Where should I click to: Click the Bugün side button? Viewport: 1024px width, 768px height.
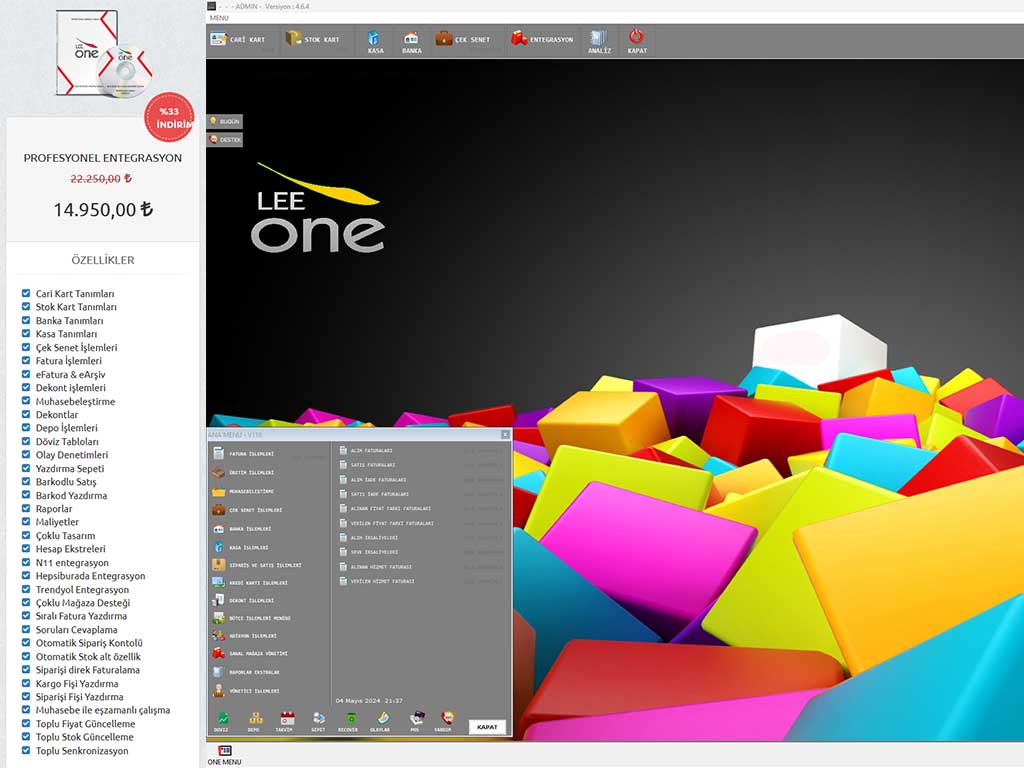coord(225,121)
